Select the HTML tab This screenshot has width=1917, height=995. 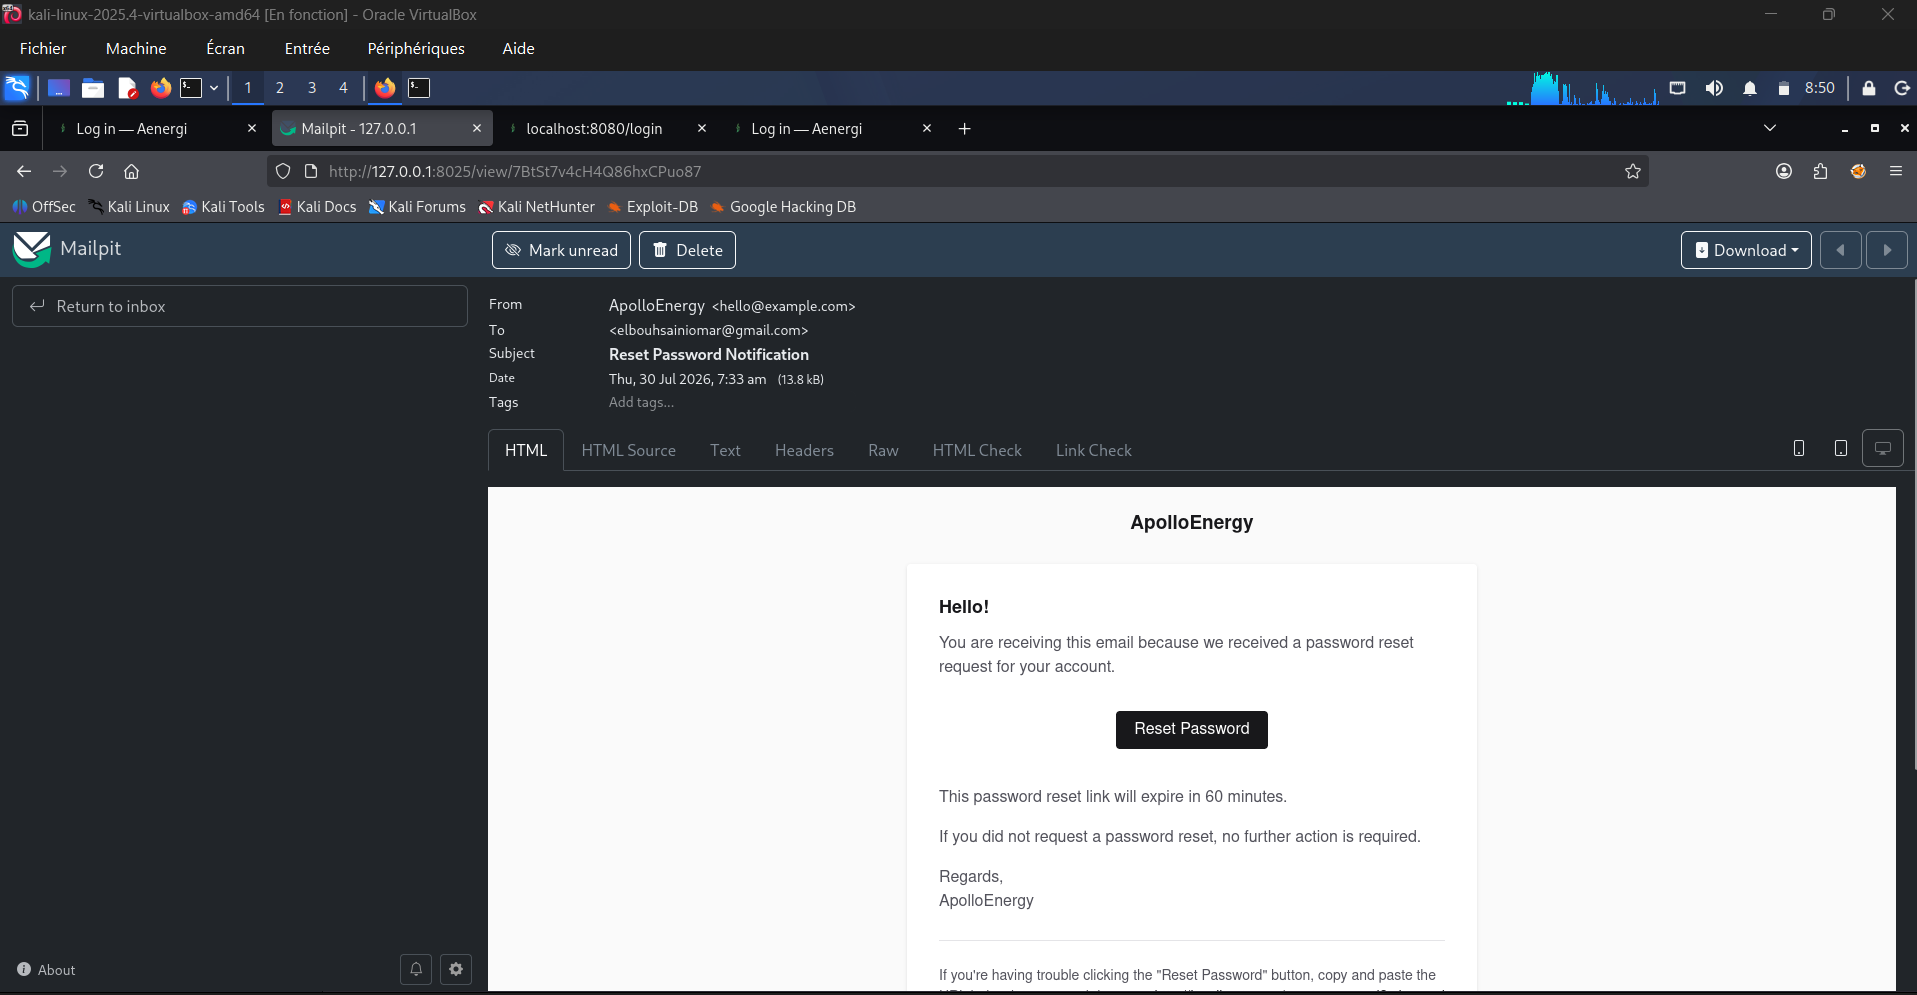[526, 450]
